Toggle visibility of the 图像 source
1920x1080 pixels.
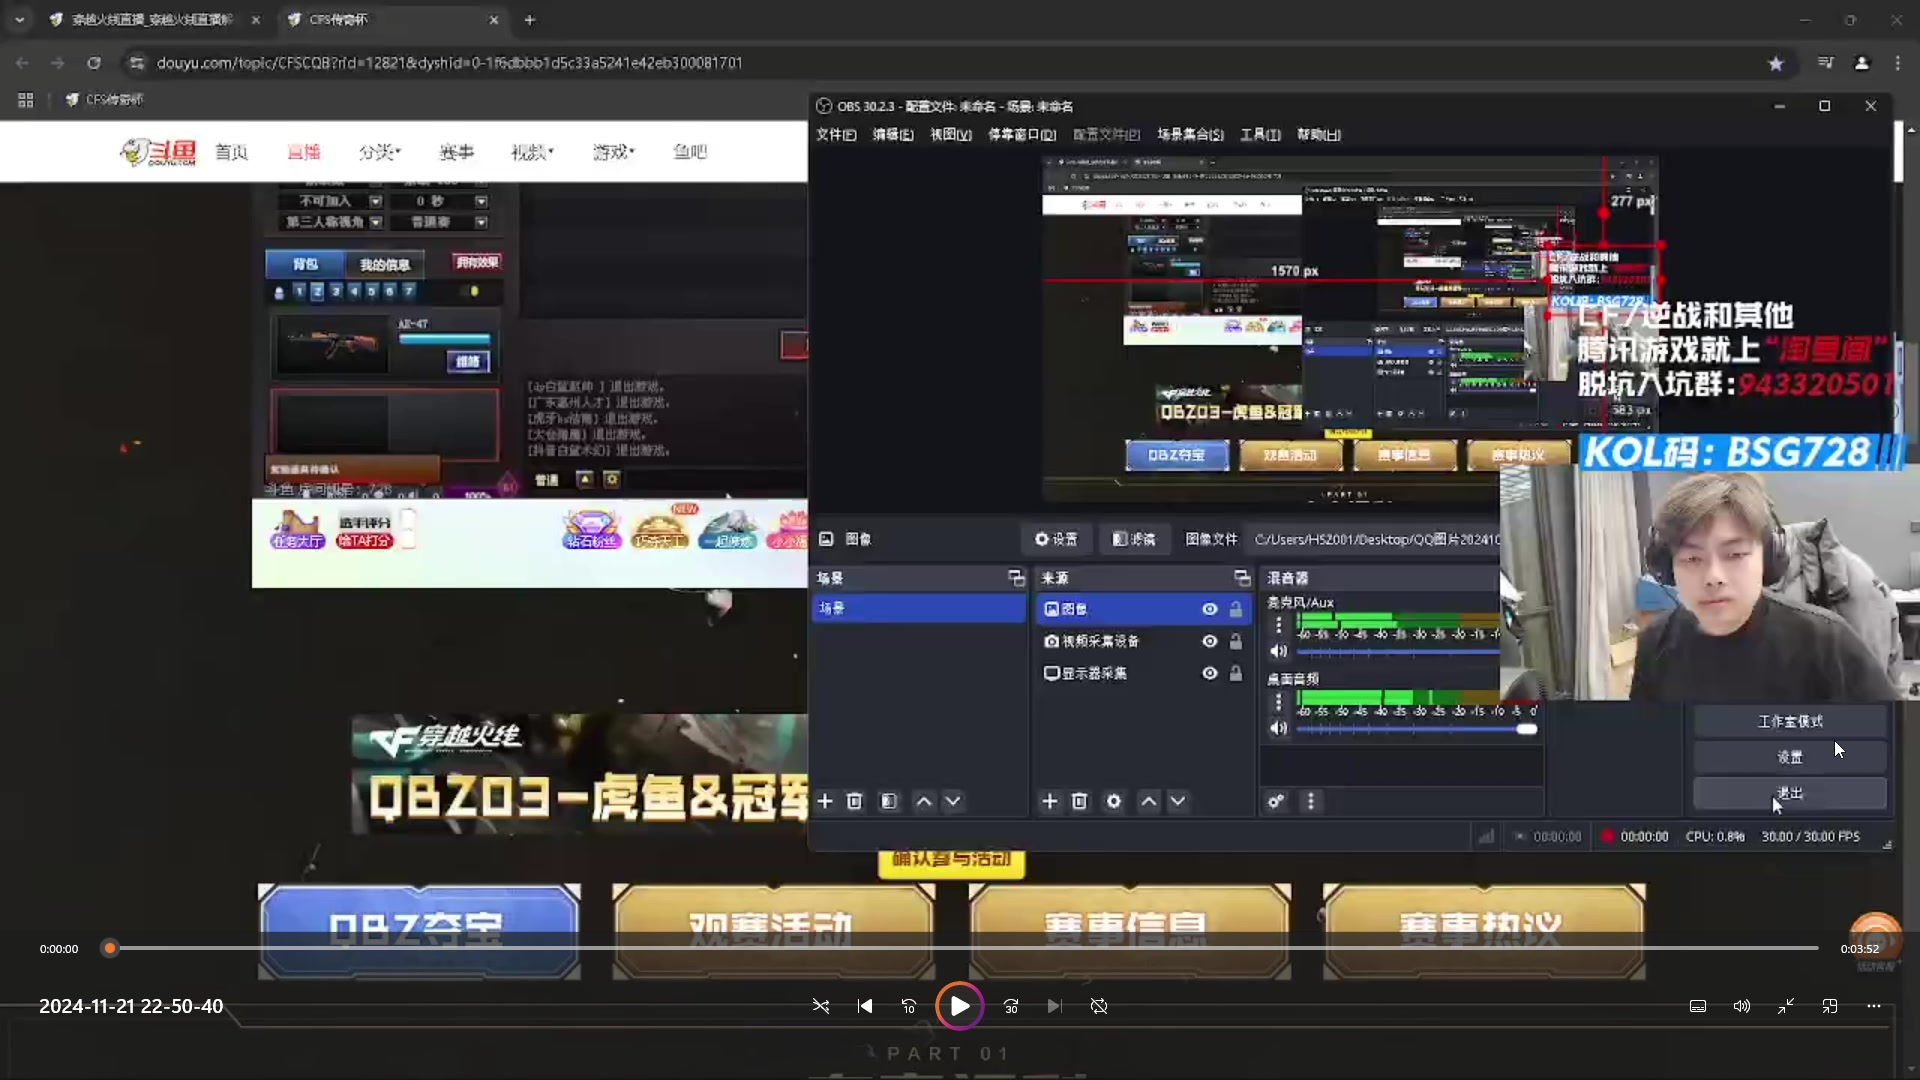pyautogui.click(x=1210, y=609)
